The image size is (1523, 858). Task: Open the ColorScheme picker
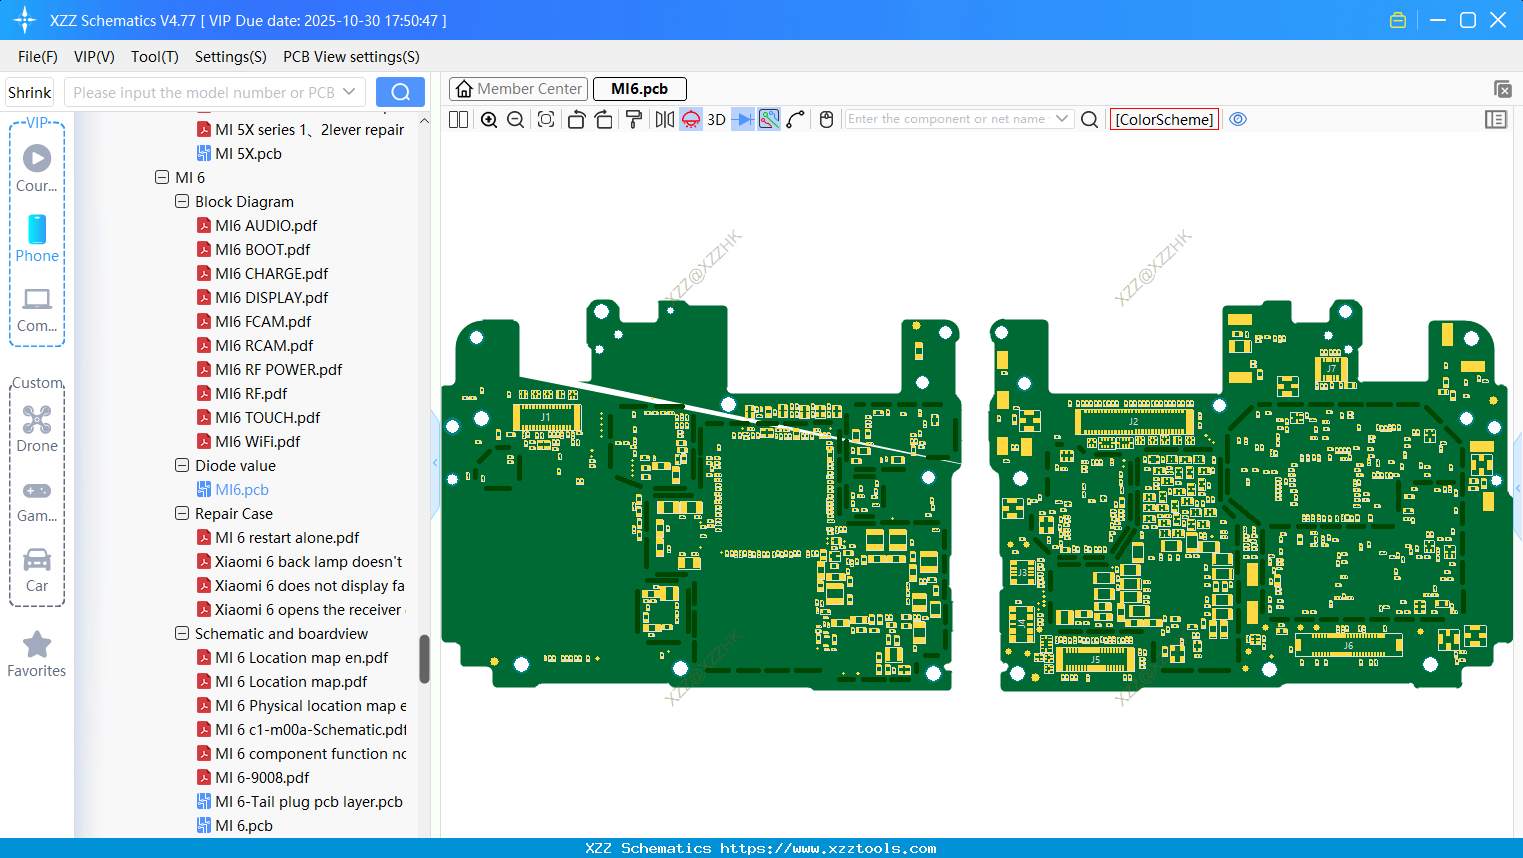tap(1164, 119)
